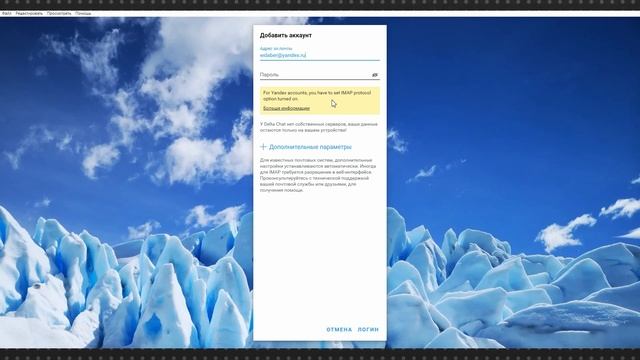
Task: Open the Редактировать menu
Action: pos(29,13)
